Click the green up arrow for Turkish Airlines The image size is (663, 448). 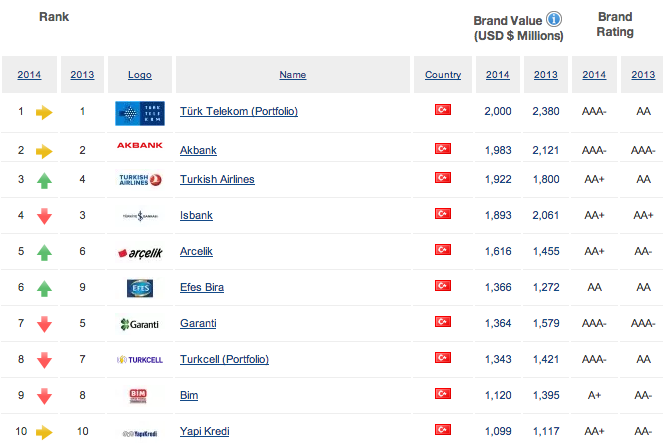pyautogui.click(x=44, y=180)
